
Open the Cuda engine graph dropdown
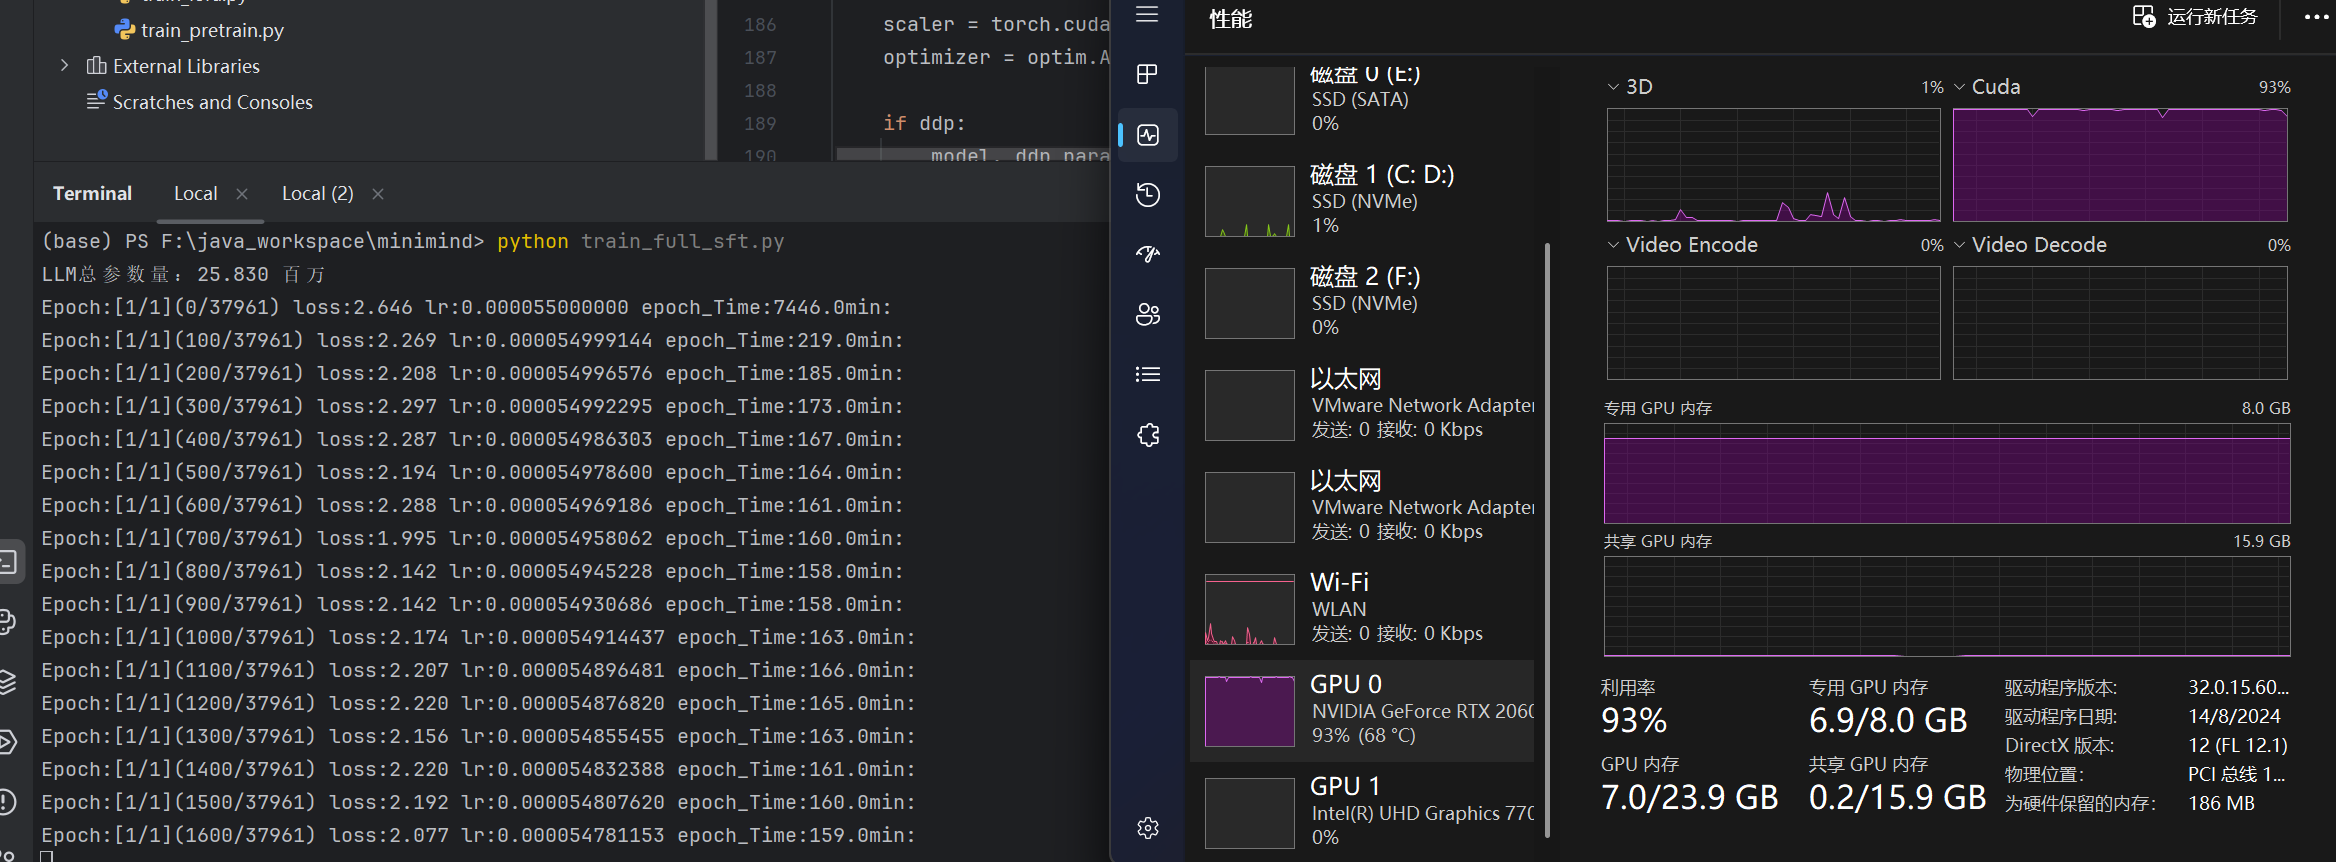1959,87
